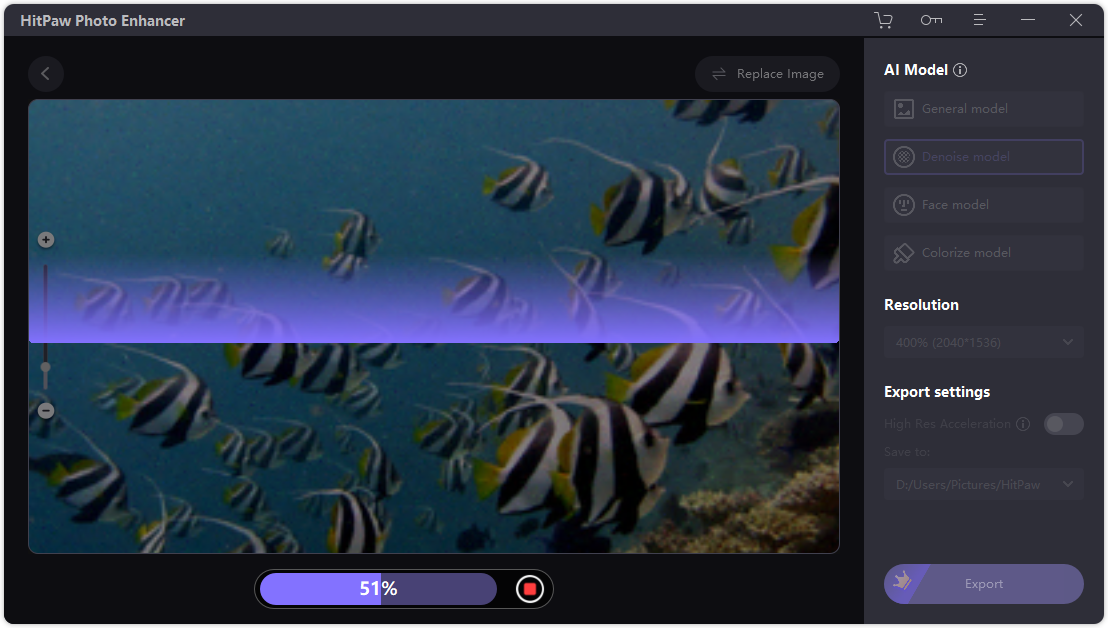Select the Denoise model option

pos(984,157)
